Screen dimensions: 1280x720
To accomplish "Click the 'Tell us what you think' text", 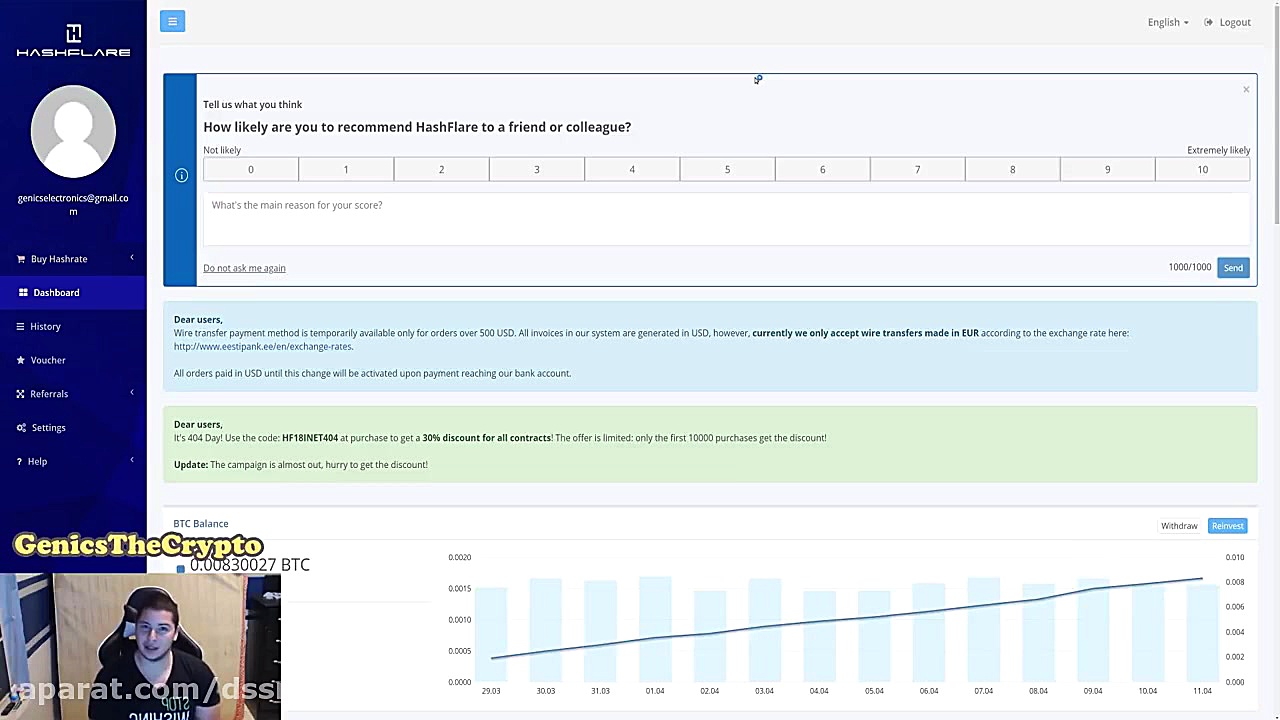I will [253, 104].
